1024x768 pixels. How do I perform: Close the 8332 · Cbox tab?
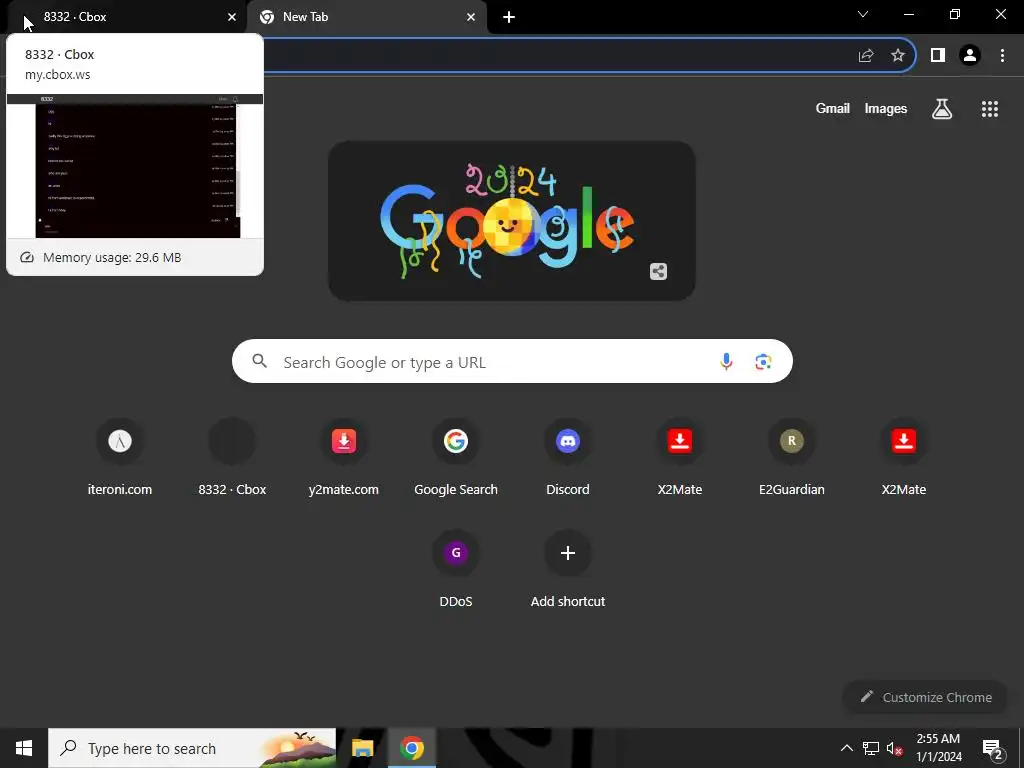point(232,17)
